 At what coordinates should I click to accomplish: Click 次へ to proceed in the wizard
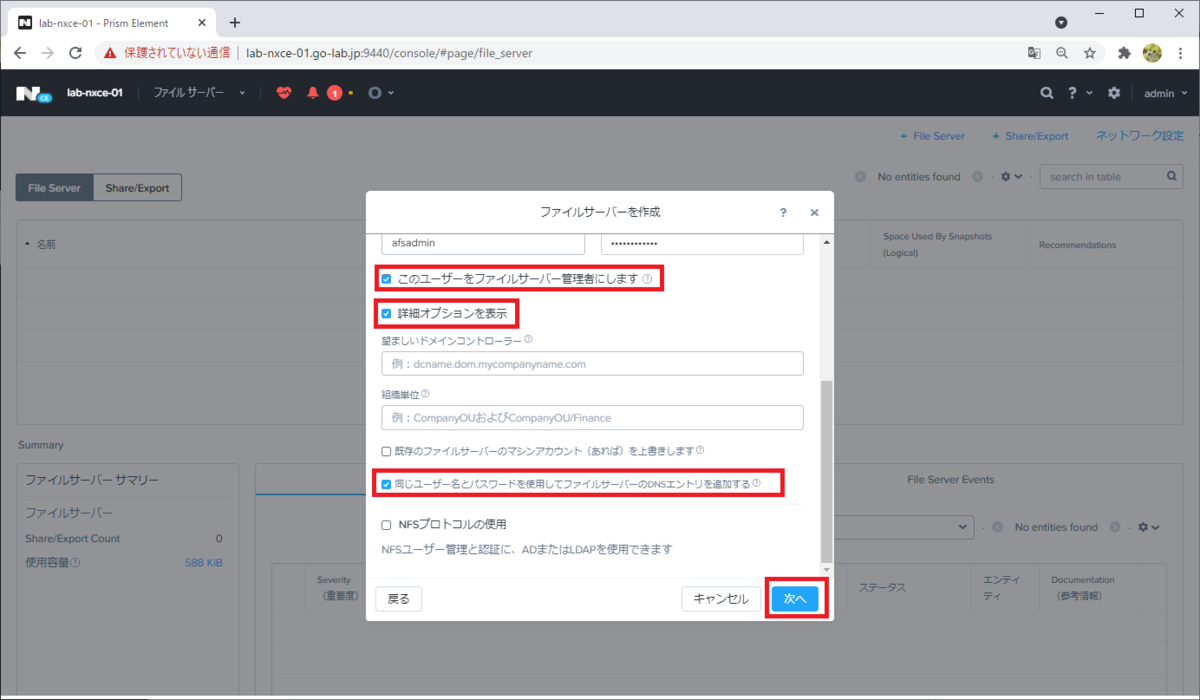pyautogui.click(x=795, y=597)
